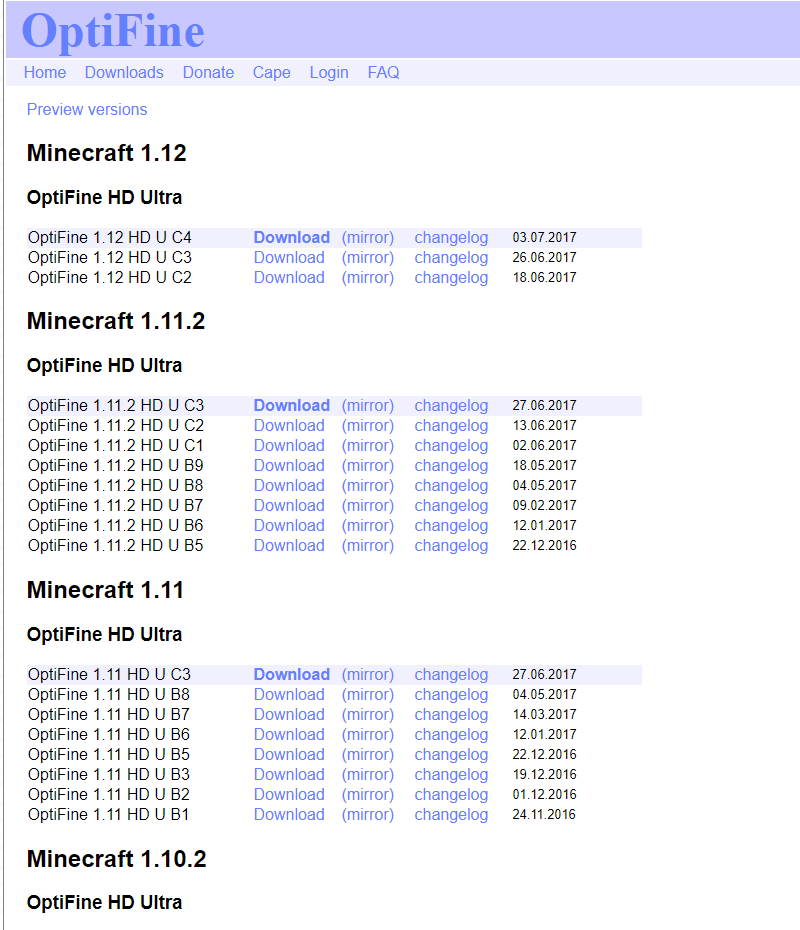View changelog for OptiFine 1.12 HD U C2

451,278
